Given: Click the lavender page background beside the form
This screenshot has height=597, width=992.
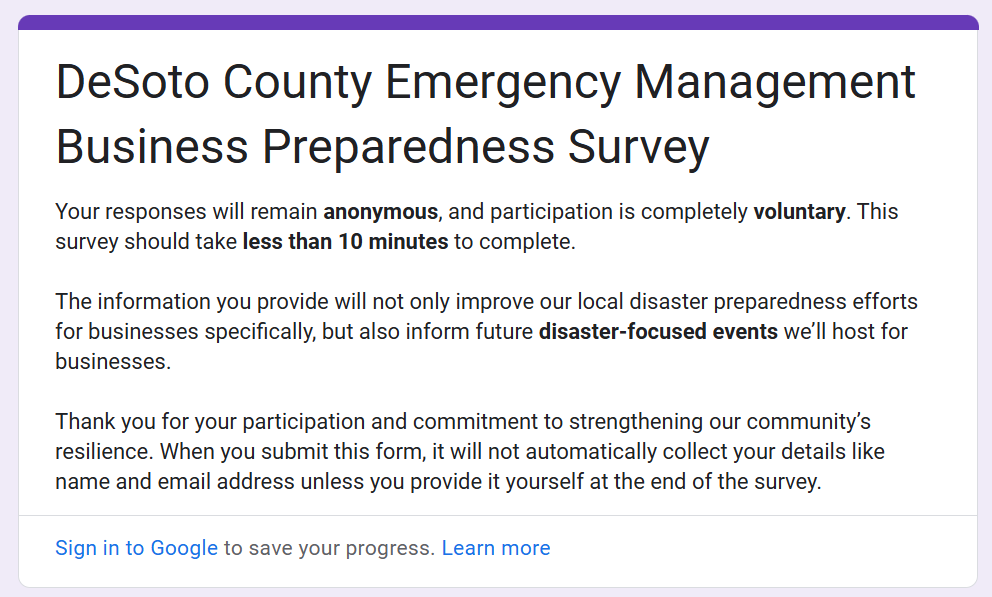Looking at the screenshot, I should [x=8, y=300].
